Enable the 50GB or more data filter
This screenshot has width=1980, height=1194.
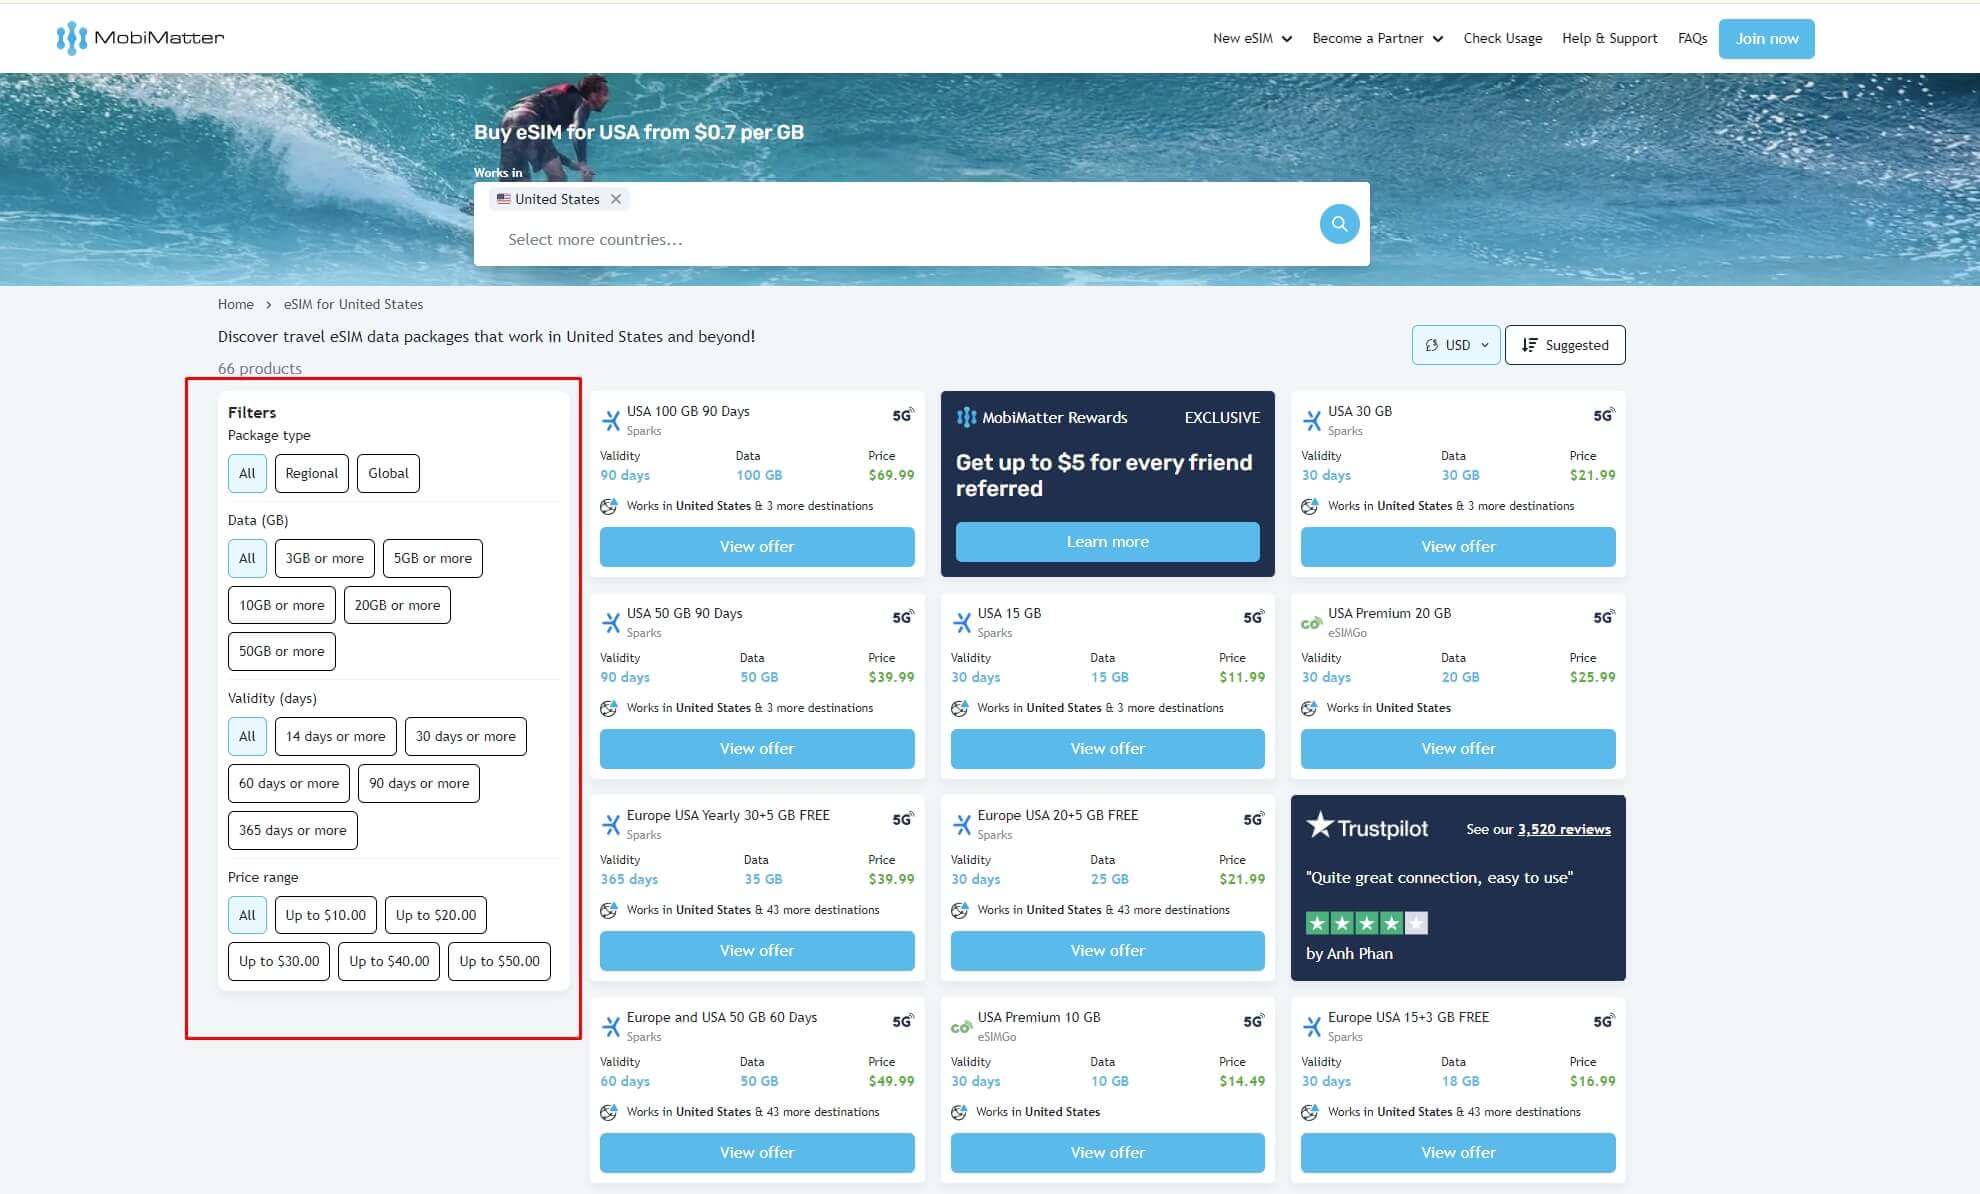click(x=281, y=651)
